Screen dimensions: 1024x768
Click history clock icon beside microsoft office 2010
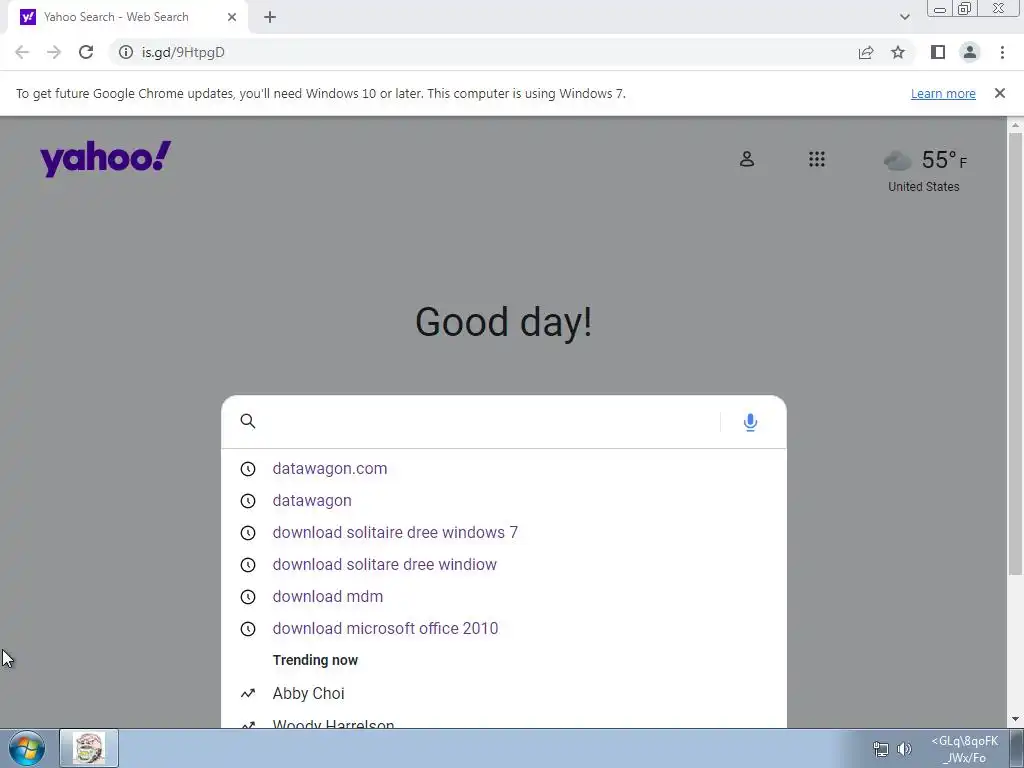coord(248,629)
